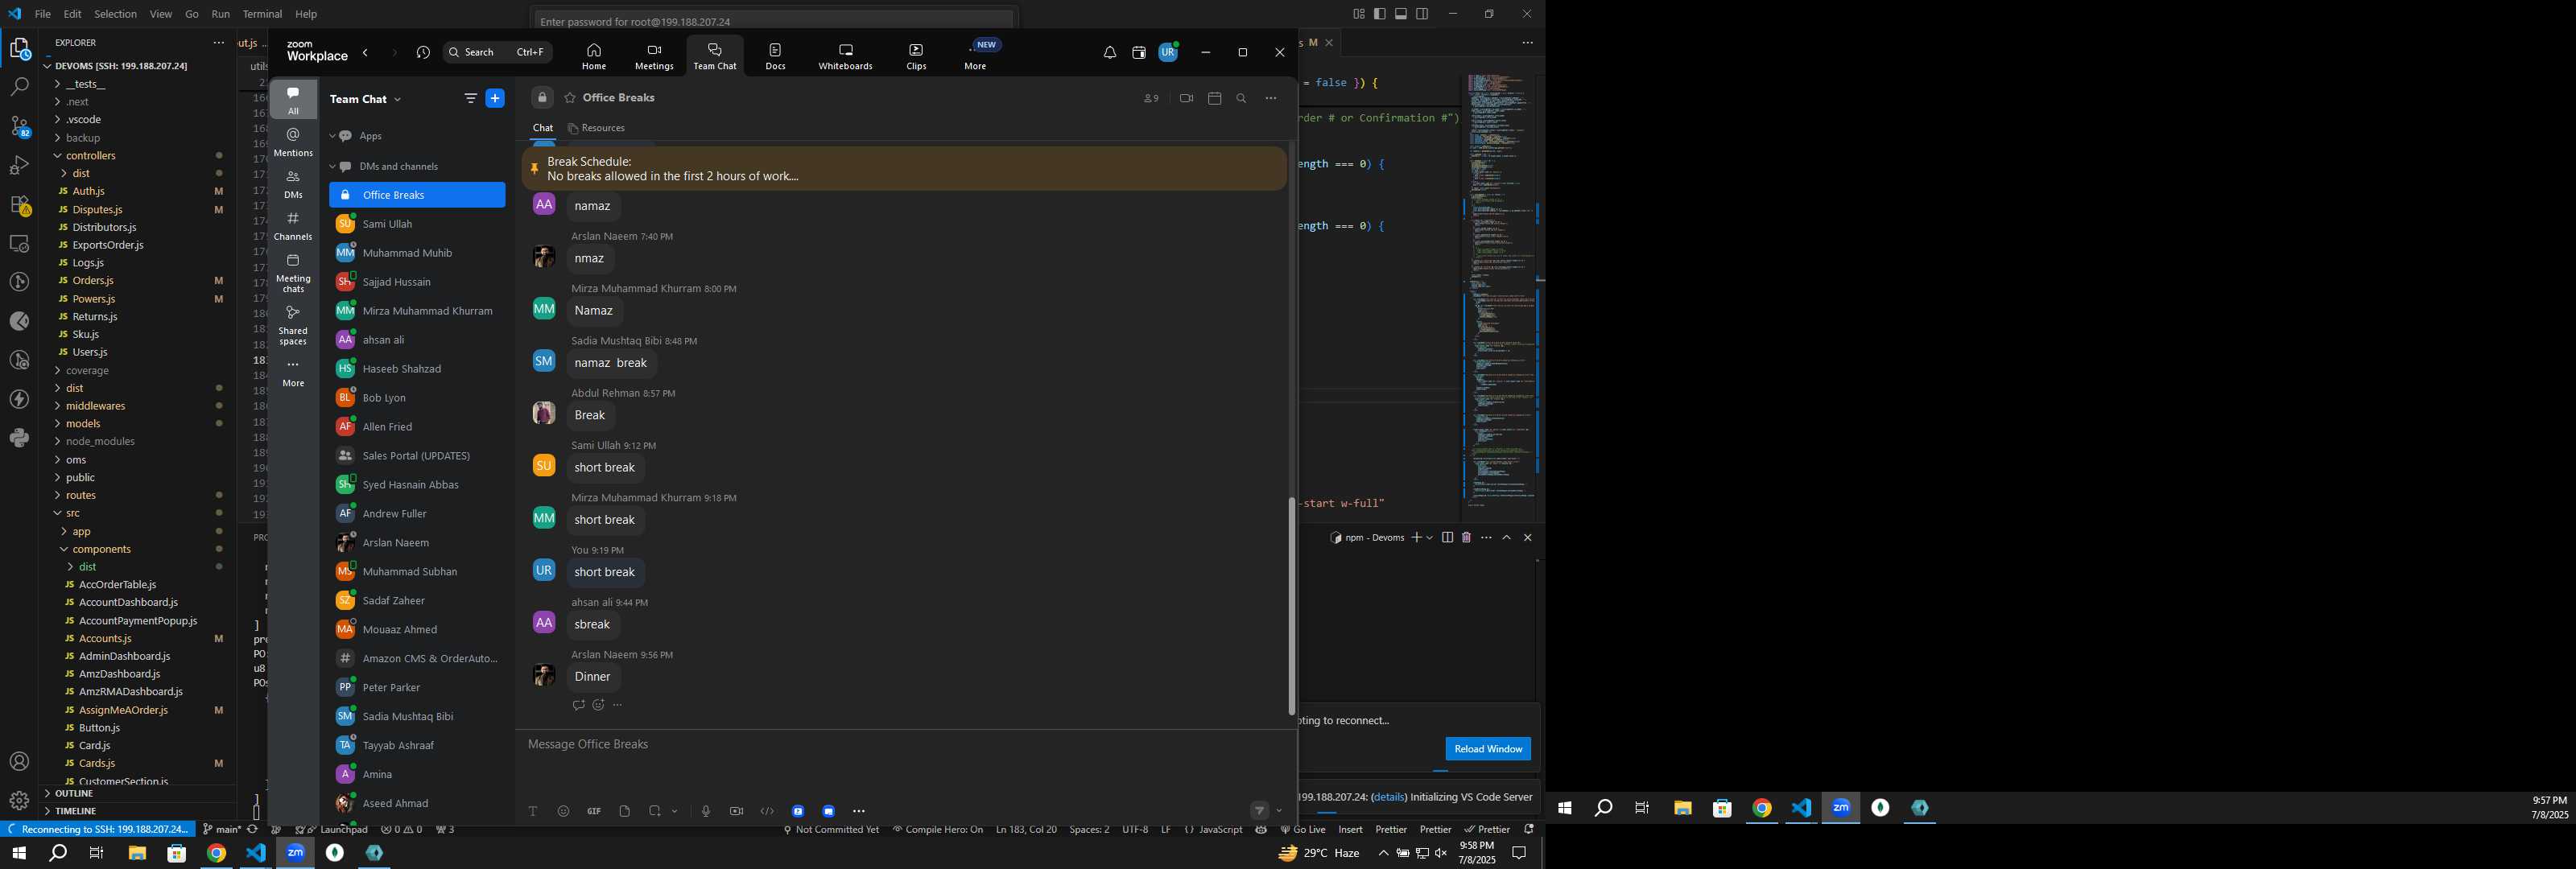Open Zoom Docs
The image size is (2576, 869).
(x=776, y=56)
